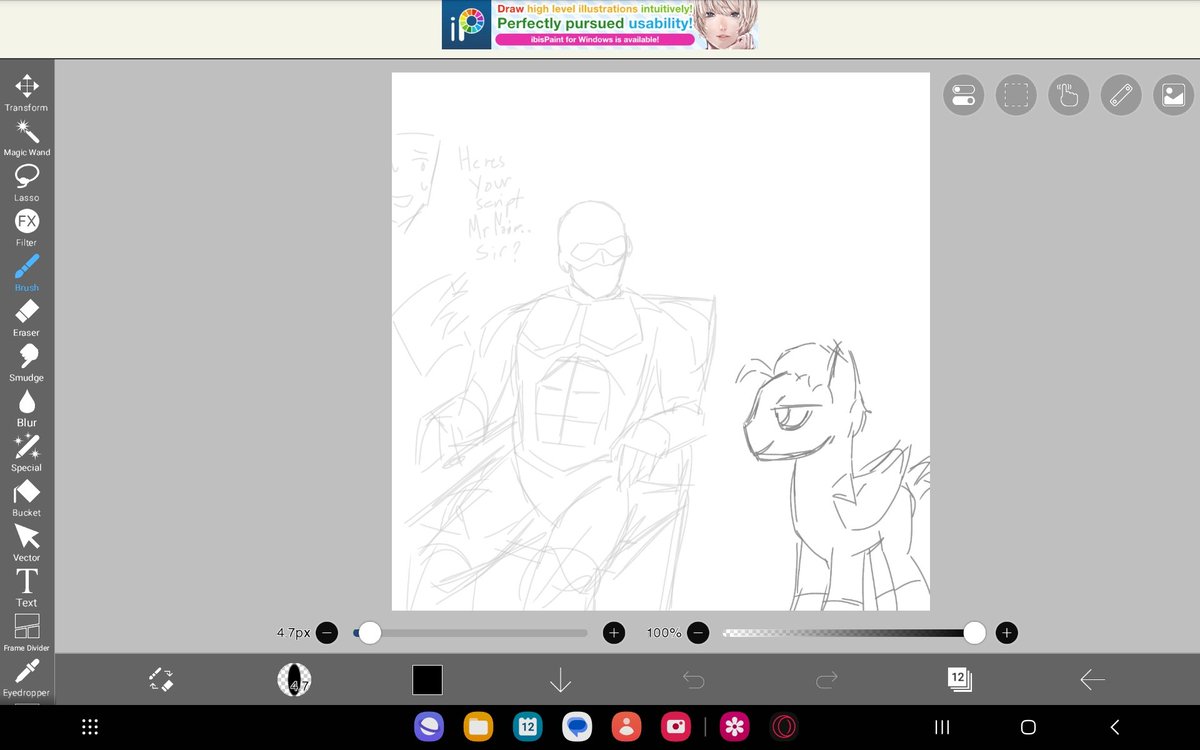Viewport: 1200px width, 750px height.
Task: Go back with the left arrow
Action: [x=1092, y=680]
